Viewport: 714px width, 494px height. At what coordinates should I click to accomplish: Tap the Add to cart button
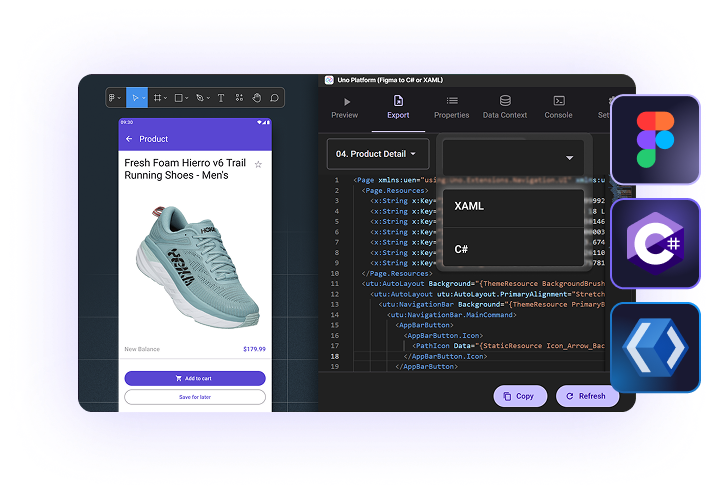click(195, 378)
